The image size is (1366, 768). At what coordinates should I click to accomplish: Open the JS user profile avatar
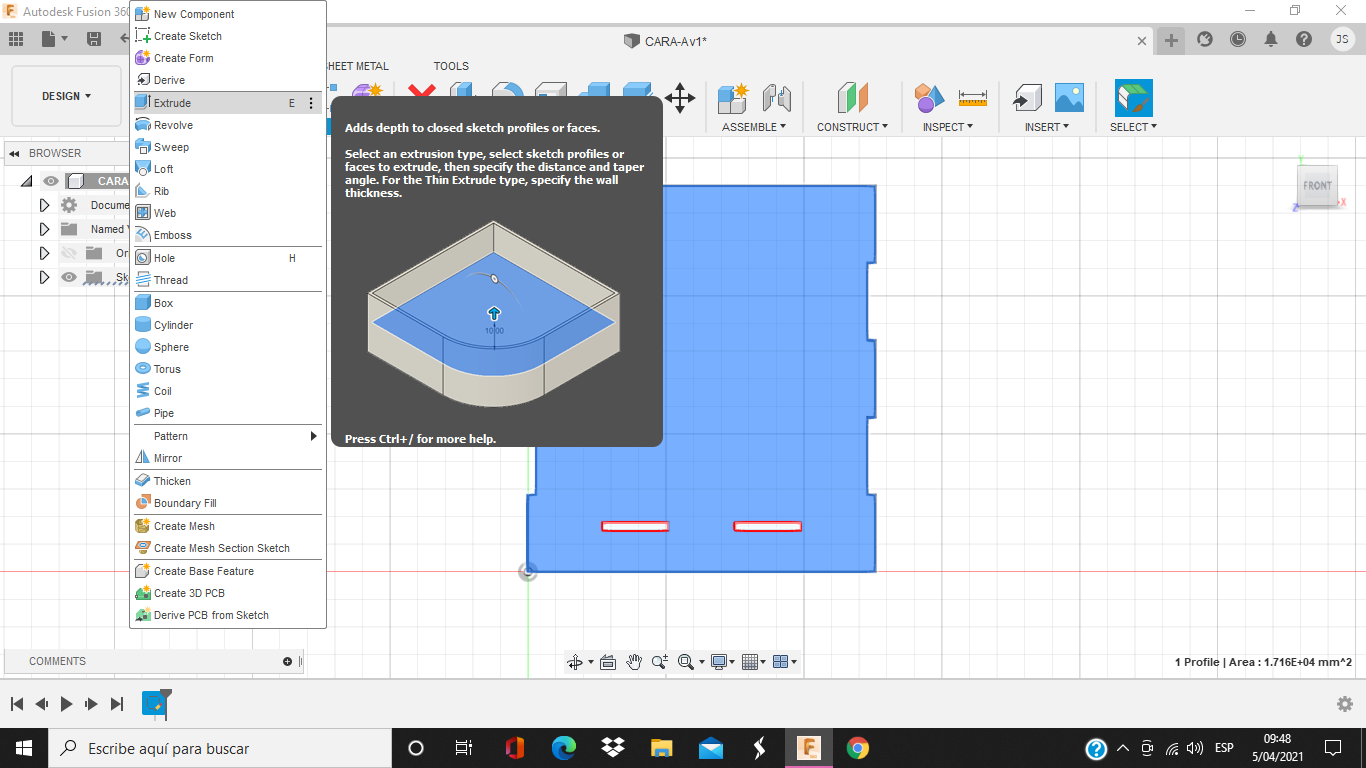1343,39
